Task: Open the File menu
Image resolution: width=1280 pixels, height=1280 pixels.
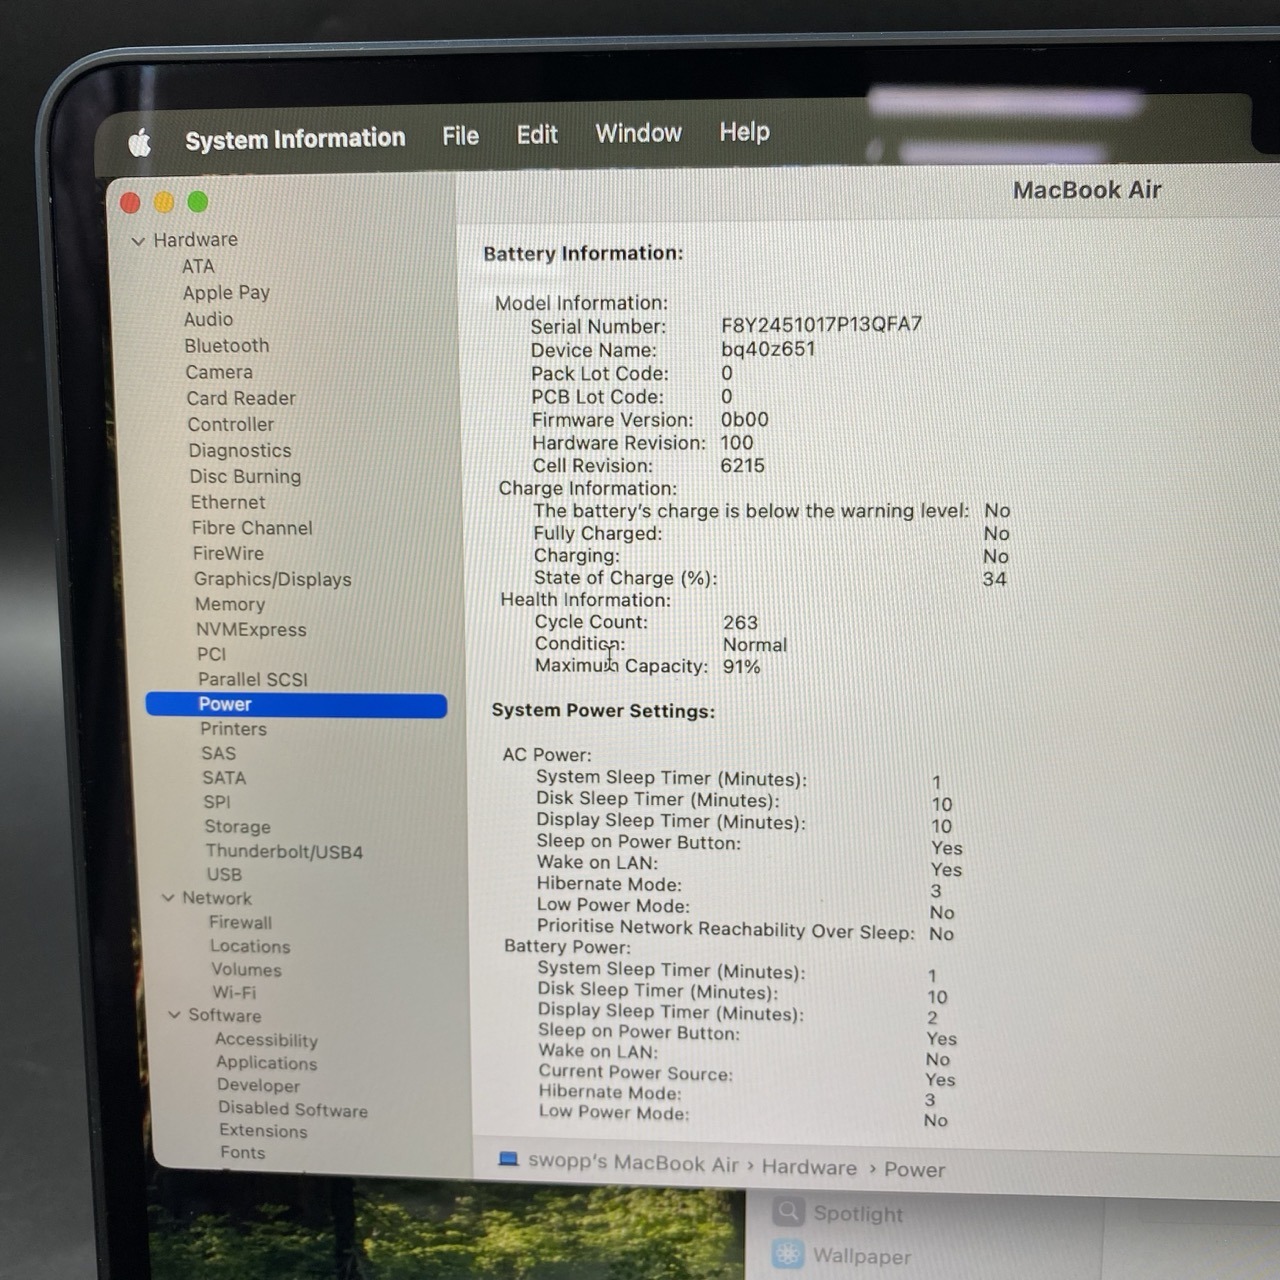Action: point(460,136)
